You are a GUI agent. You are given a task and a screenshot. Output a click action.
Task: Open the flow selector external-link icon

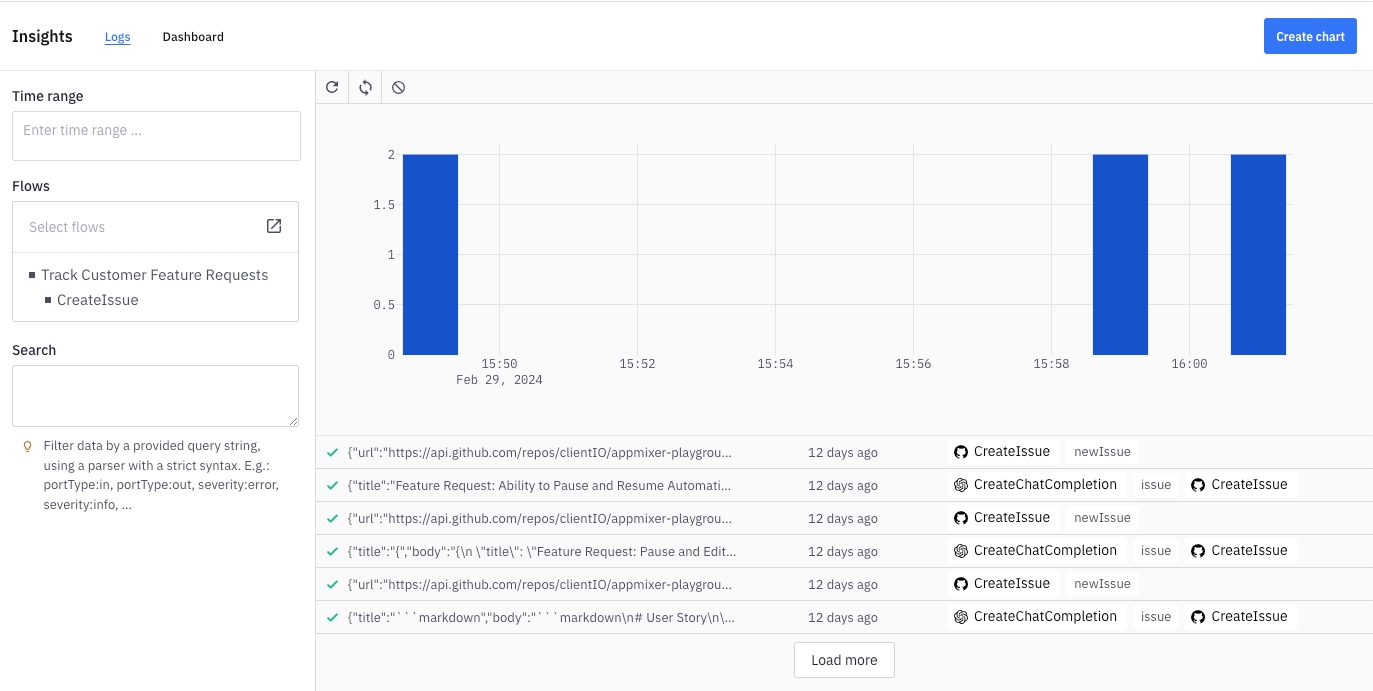click(x=274, y=226)
